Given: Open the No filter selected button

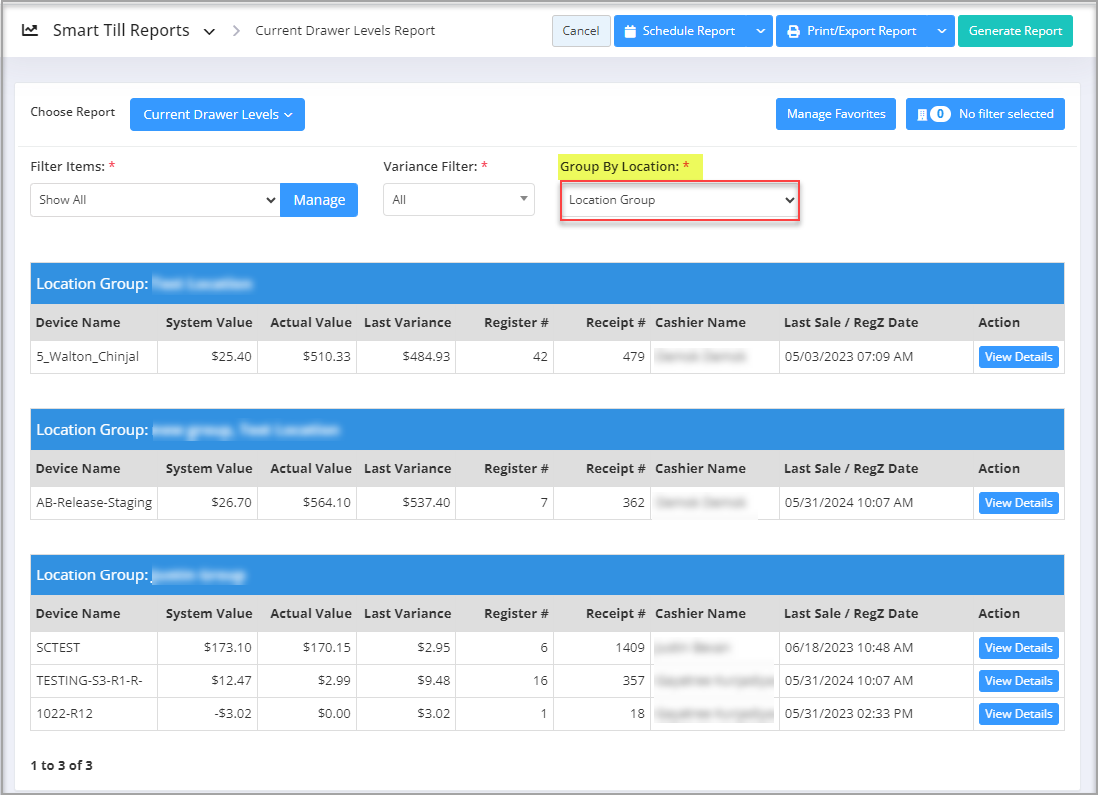Looking at the screenshot, I should coord(985,114).
